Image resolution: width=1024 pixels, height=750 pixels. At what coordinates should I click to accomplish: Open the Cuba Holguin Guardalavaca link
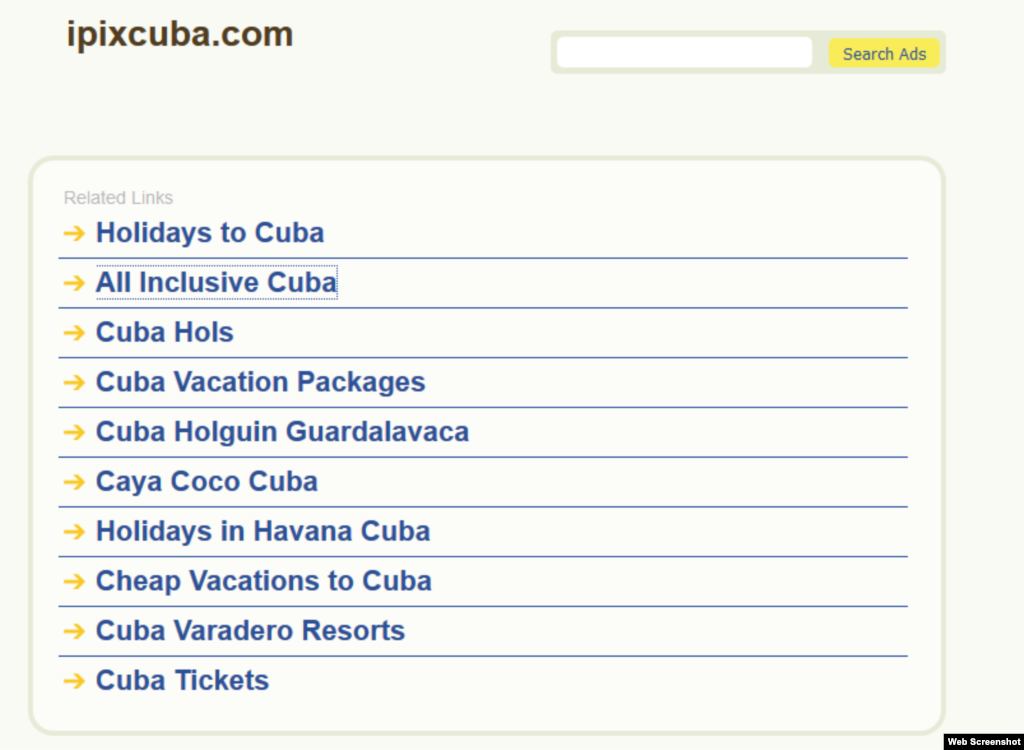tap(282, 432)
